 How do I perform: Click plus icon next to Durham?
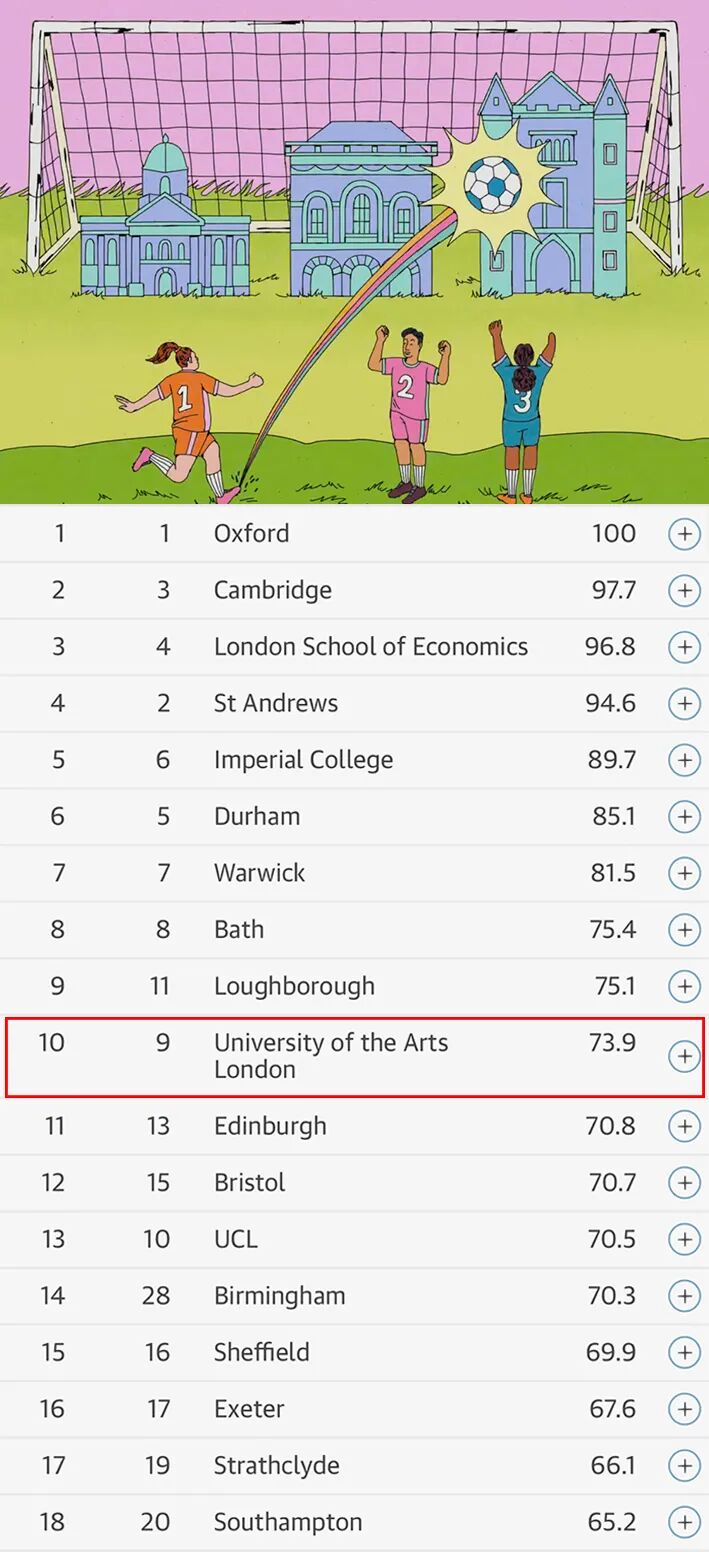click(684, 816)
